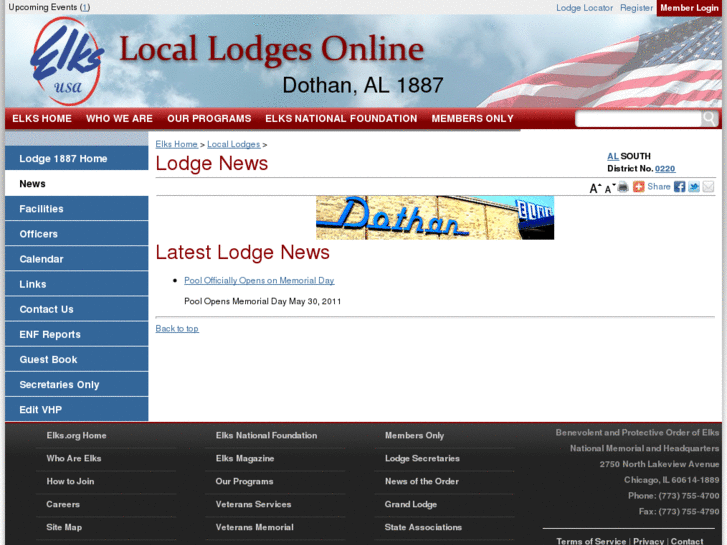This screenshot has height=545, width=727.
Task: Open footer How to Join link
Action: tap(70, 481)
